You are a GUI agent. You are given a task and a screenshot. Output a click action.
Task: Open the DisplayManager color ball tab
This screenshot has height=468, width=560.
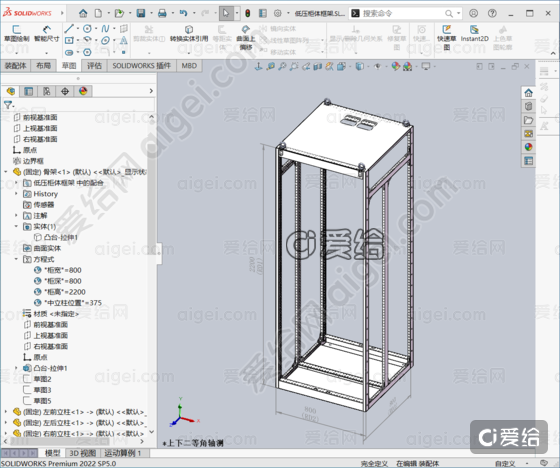(x=83, y=91)
